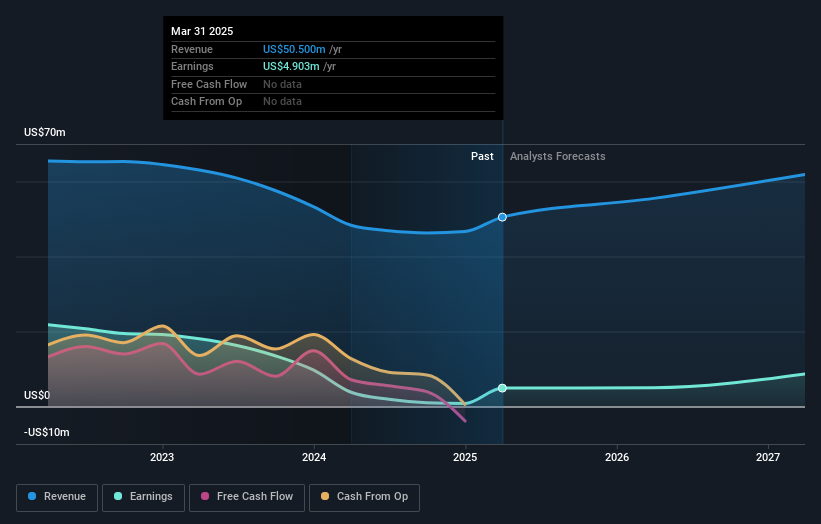
Task: Toggle the Earnings legend series
Action: tap(143, 497)
